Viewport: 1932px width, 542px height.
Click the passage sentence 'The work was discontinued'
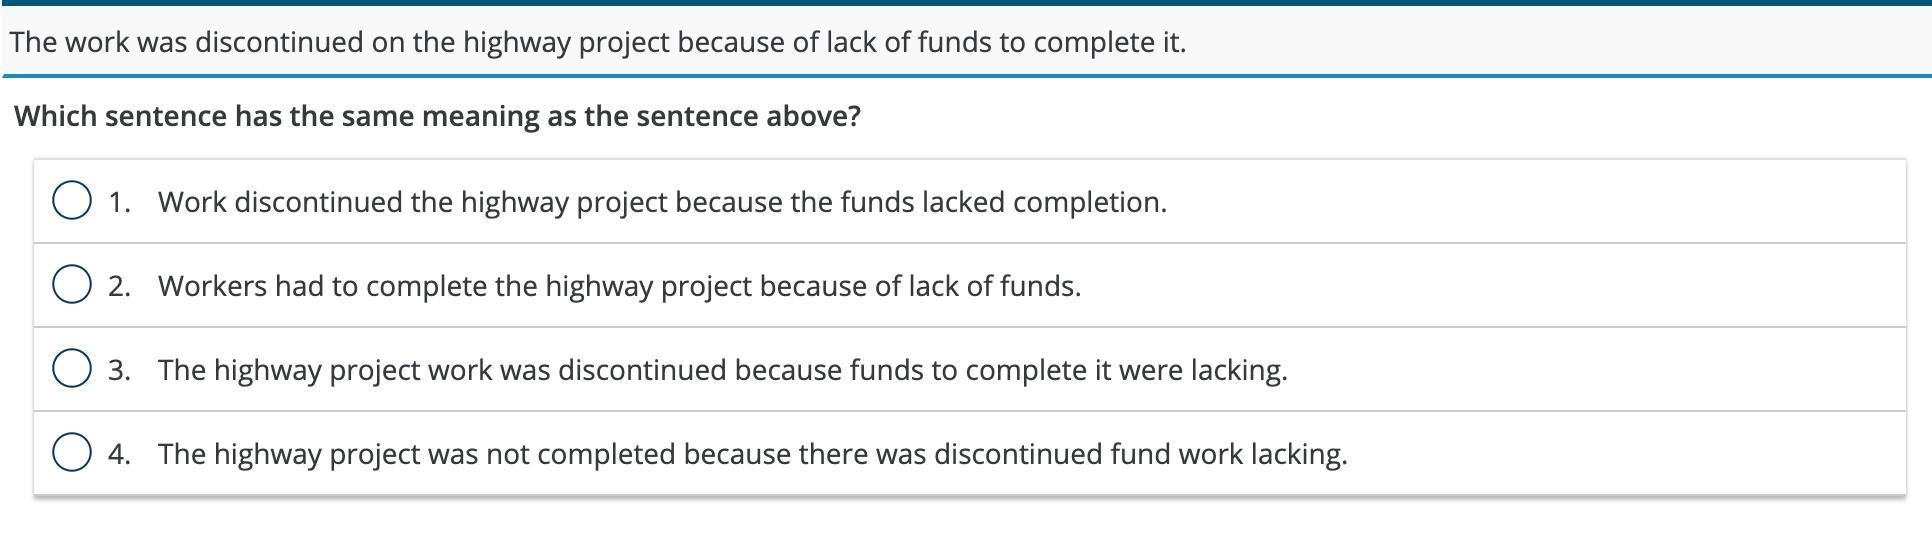click(598, 42)
